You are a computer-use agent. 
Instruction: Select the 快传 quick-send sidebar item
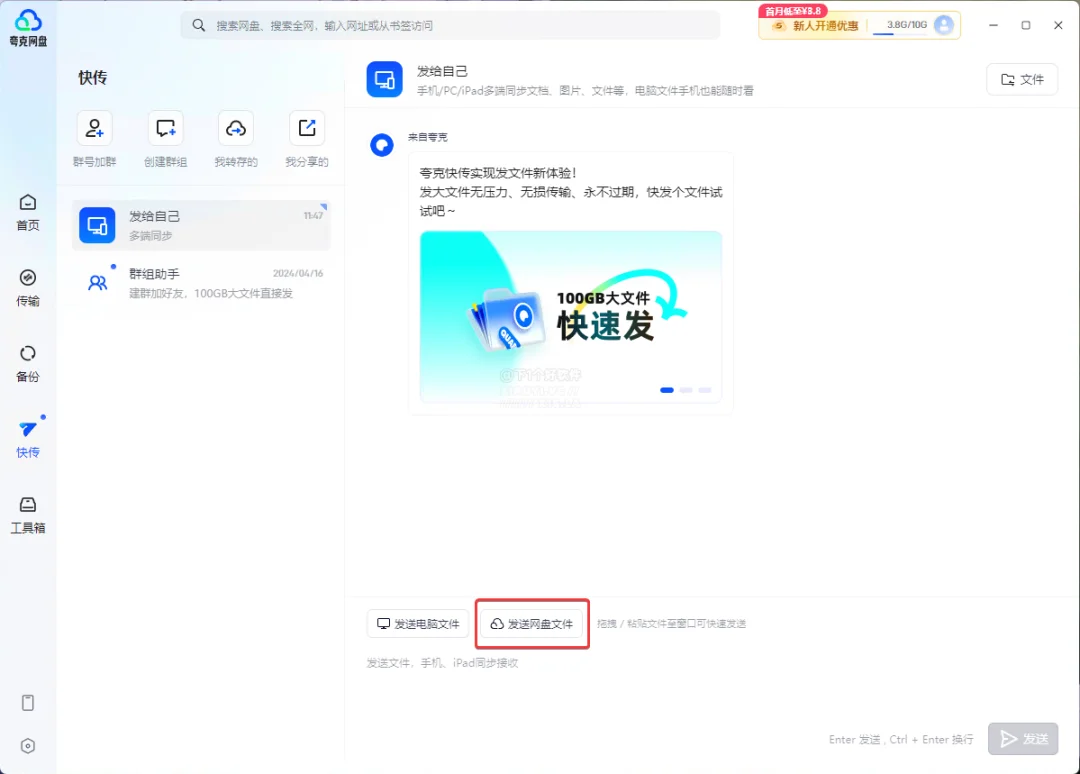pos(28,439)
